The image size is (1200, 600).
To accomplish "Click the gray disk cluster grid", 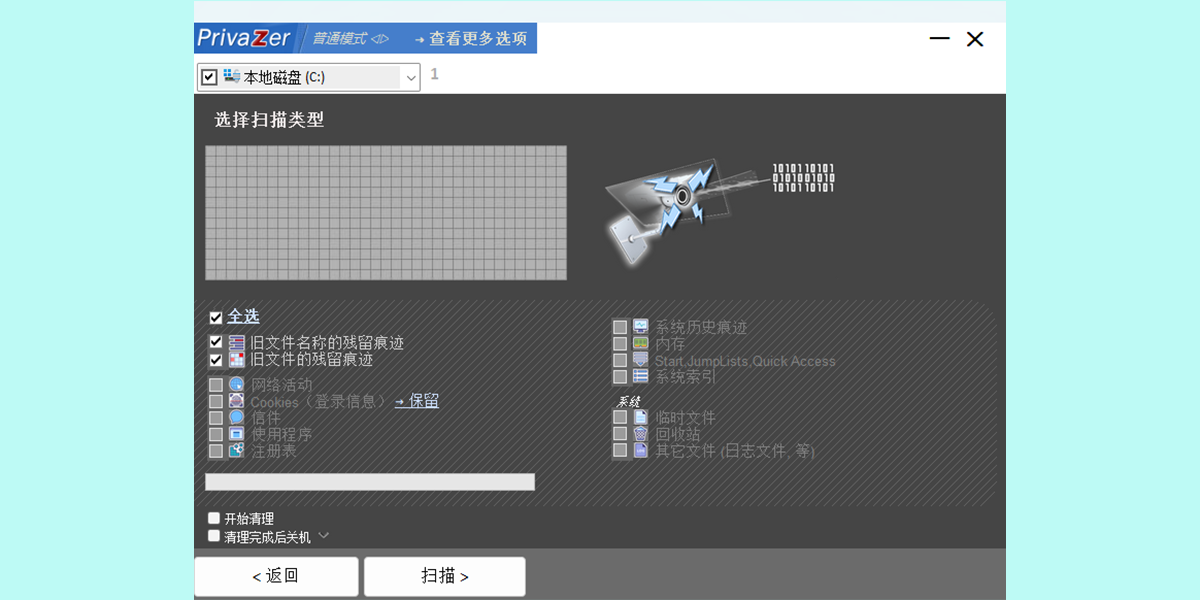I will [x=386, y=213].
